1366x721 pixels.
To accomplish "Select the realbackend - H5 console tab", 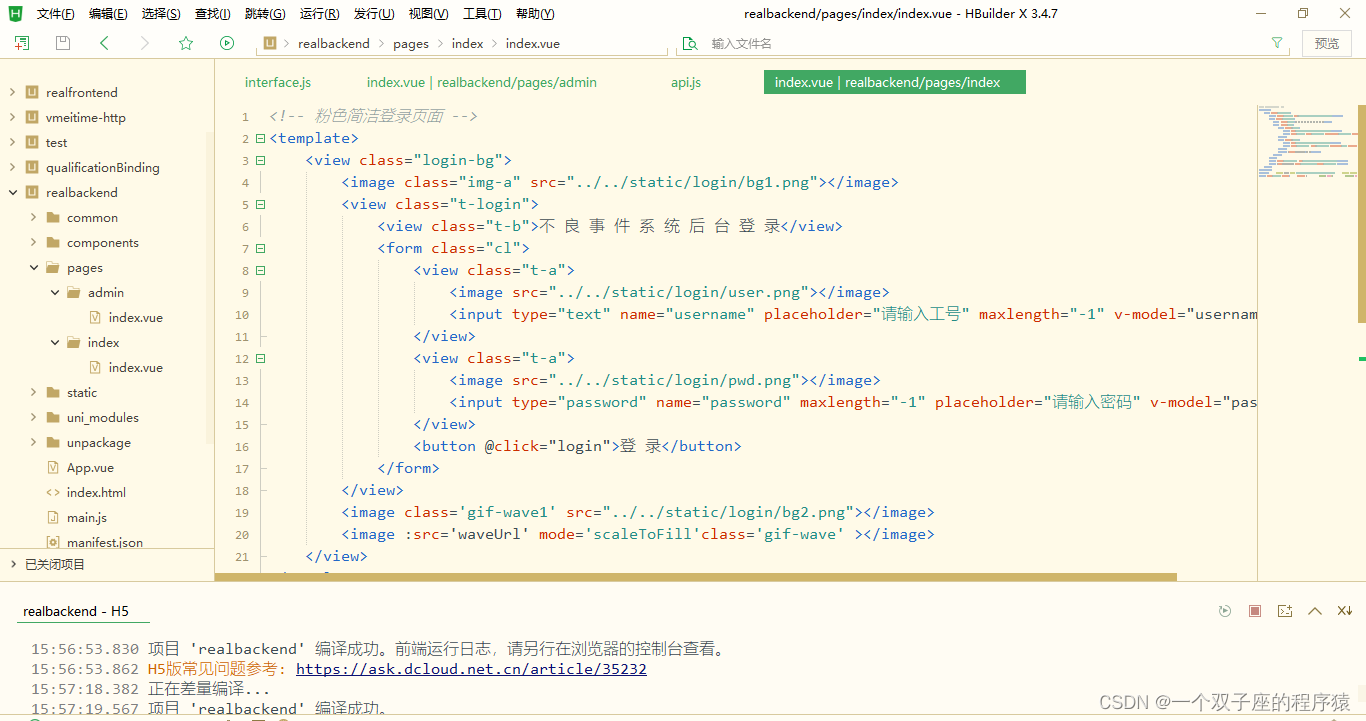I will [x=76, y=611].
